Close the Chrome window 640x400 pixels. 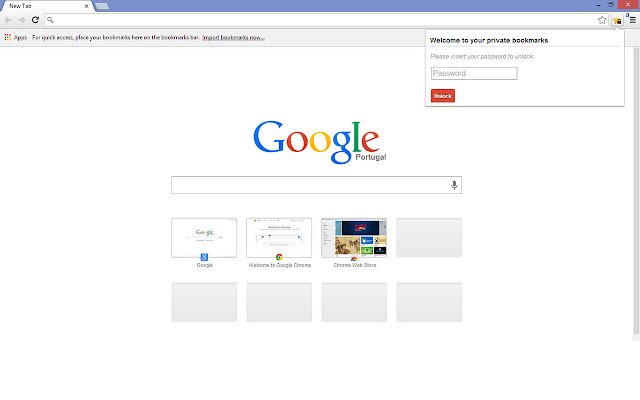[x=629, y=4]
